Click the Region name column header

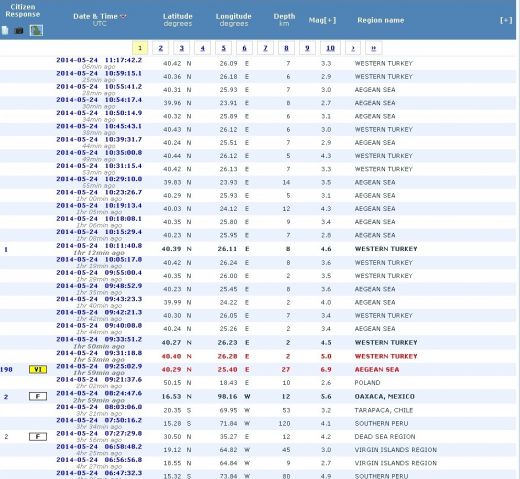coord(381,20)
